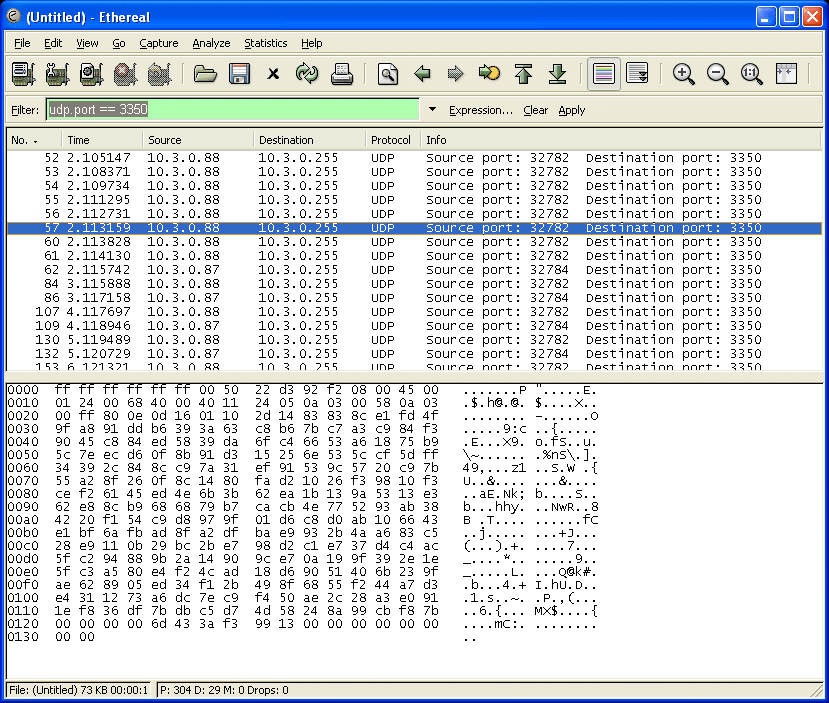Select packet number 60 row
The image size is (829, 703).
tap(414, 242)
